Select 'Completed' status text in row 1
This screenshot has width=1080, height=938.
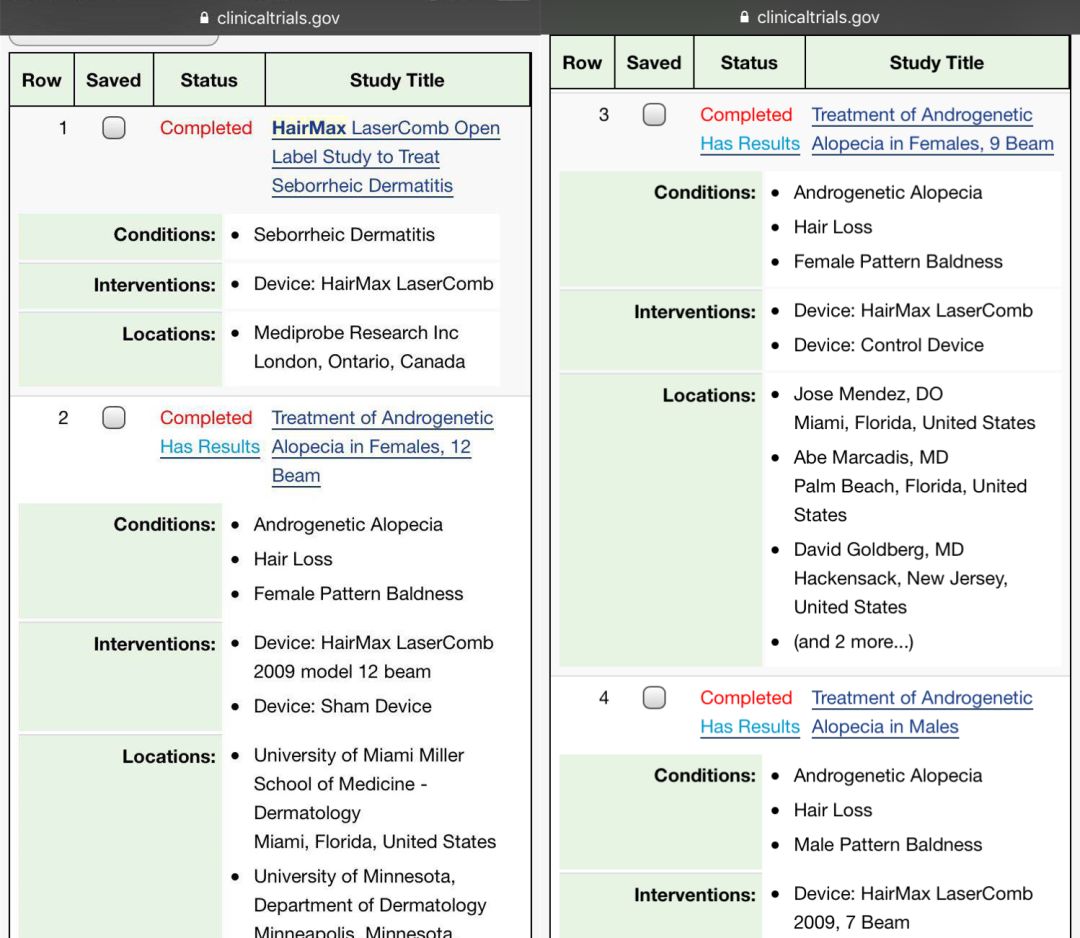click(206, 128)
